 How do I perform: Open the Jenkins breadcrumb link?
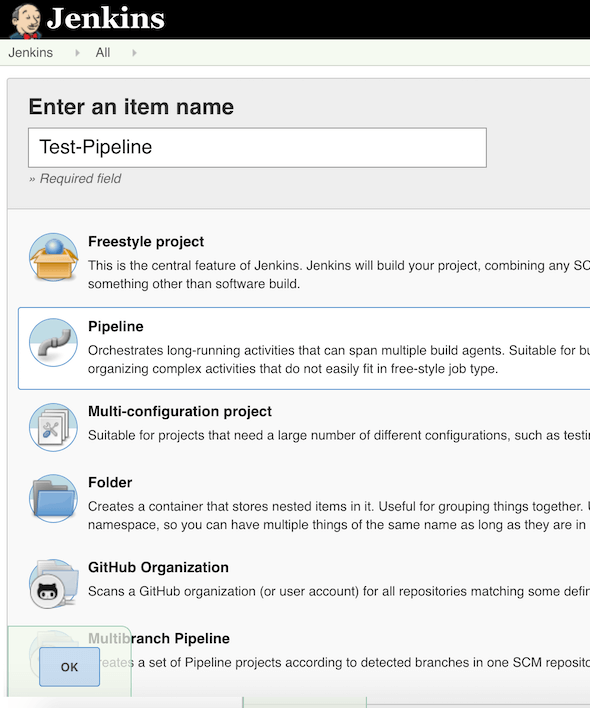click(x=31, y=53)
